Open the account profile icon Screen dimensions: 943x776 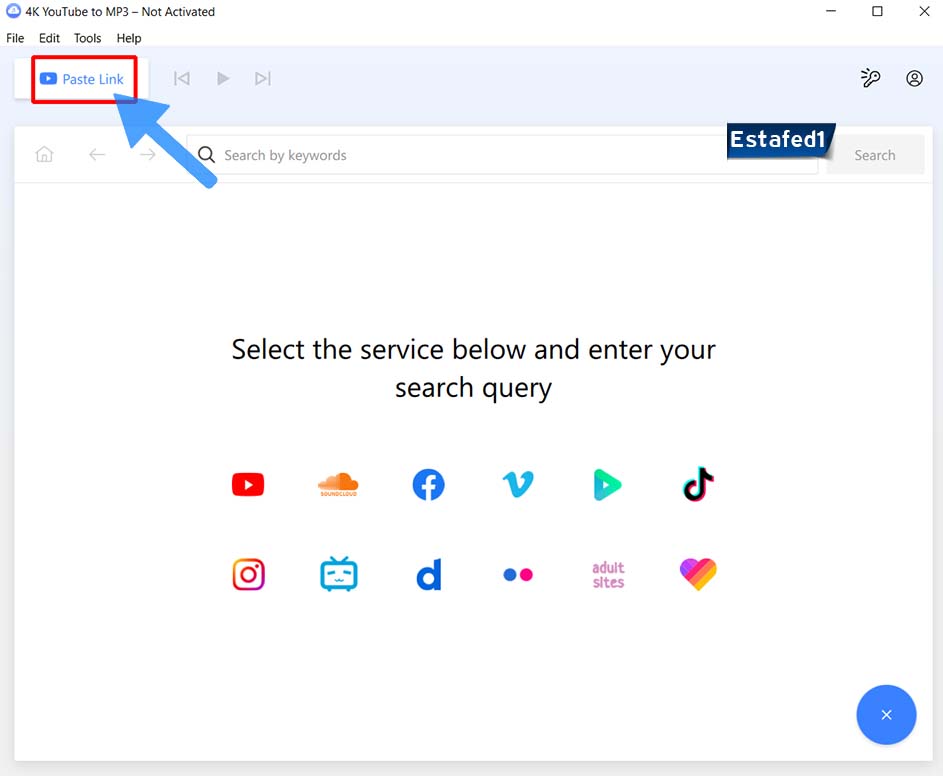[x=914, y=78]
